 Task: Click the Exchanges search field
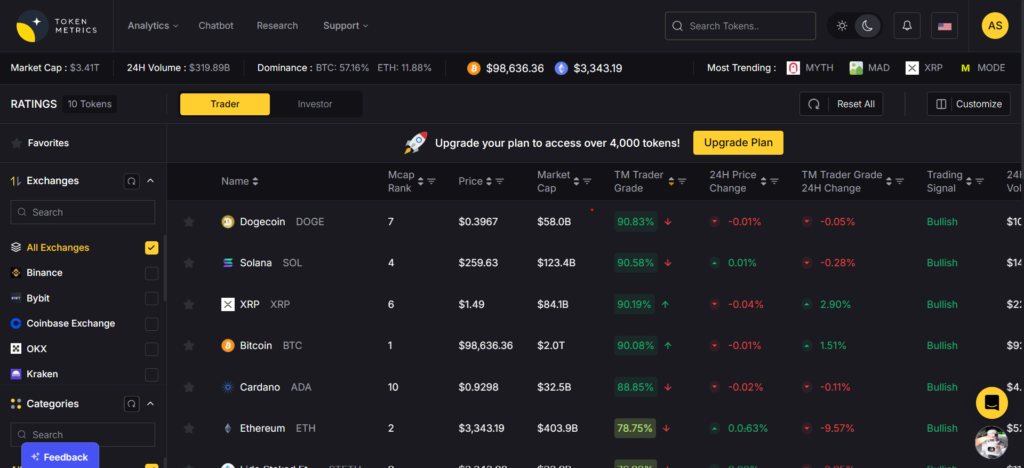(83, 212)
